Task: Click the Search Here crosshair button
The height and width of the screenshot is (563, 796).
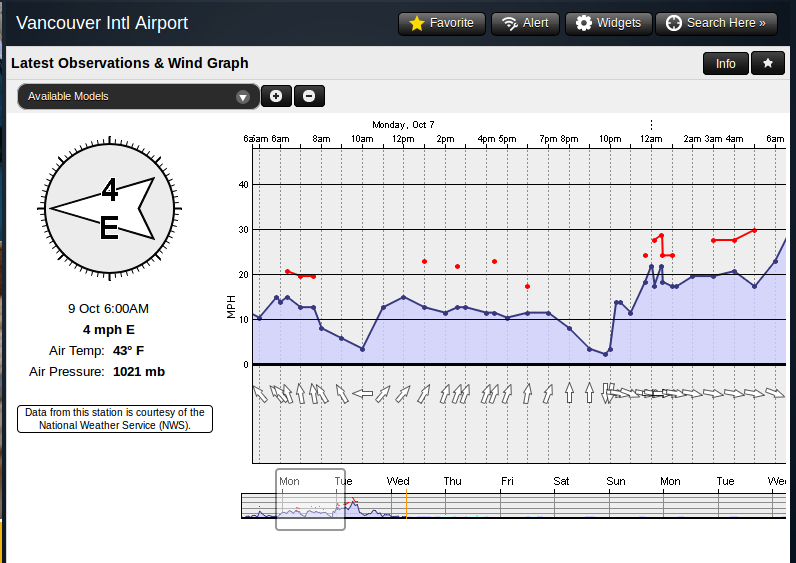Action: click(716, 23)
